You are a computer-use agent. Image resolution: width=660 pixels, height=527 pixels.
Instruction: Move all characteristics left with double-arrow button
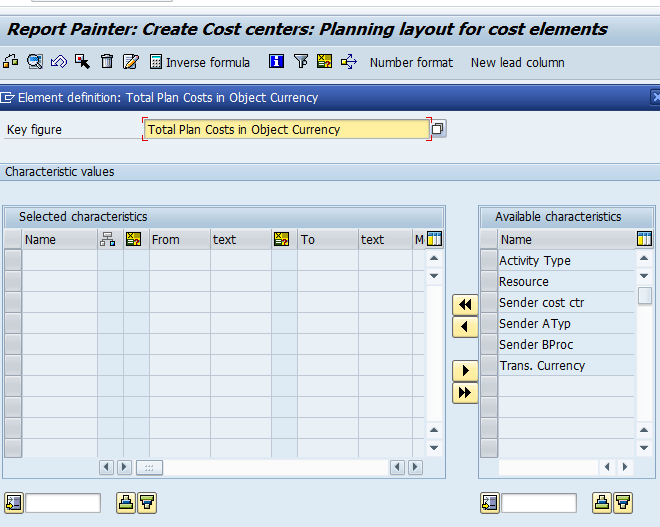click(465, 304)
